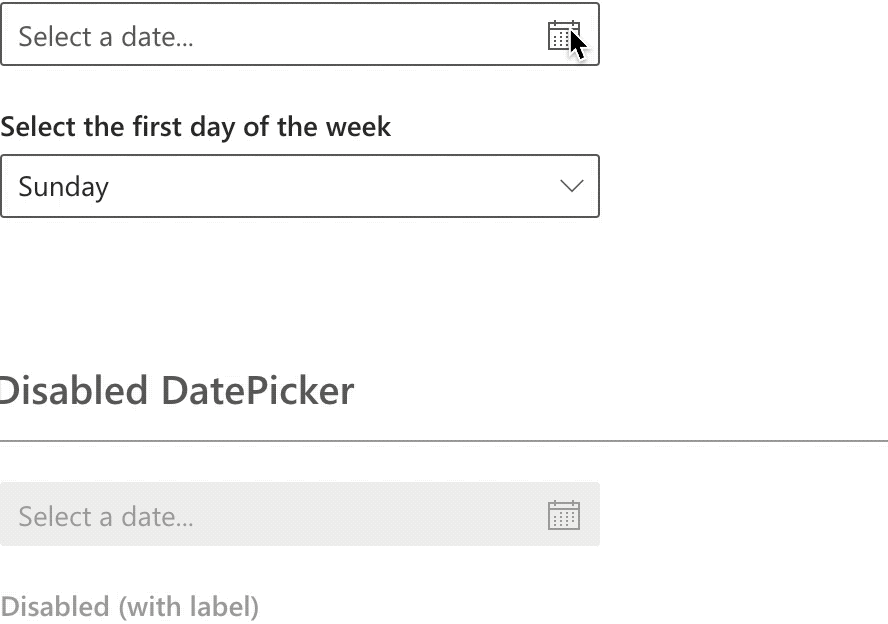Focus the enabled date picker input
Screen dimensions: 888x624
[250, 37]
